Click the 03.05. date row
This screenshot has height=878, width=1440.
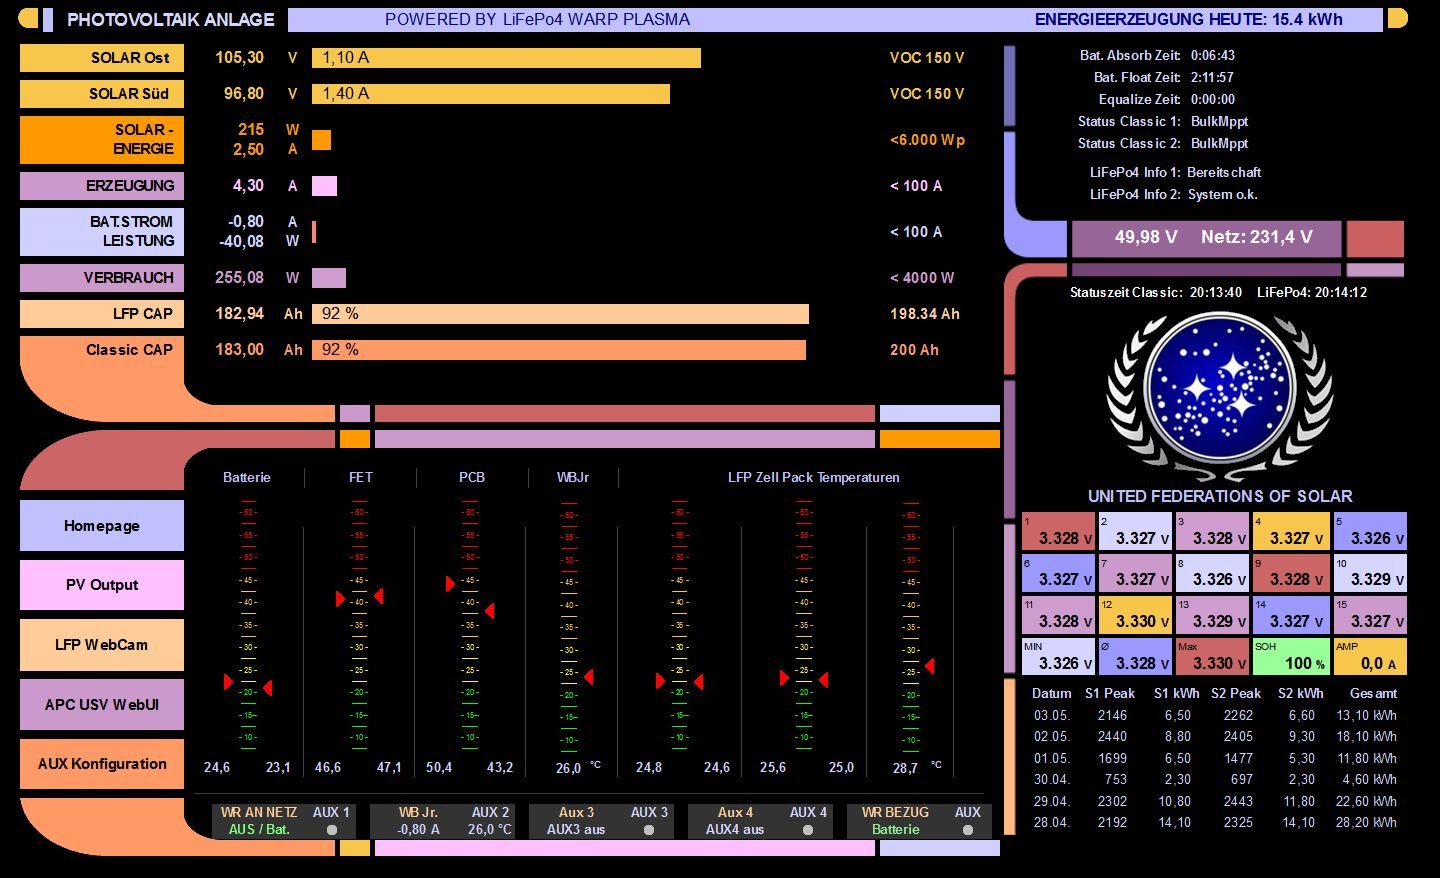point(1215,716)
